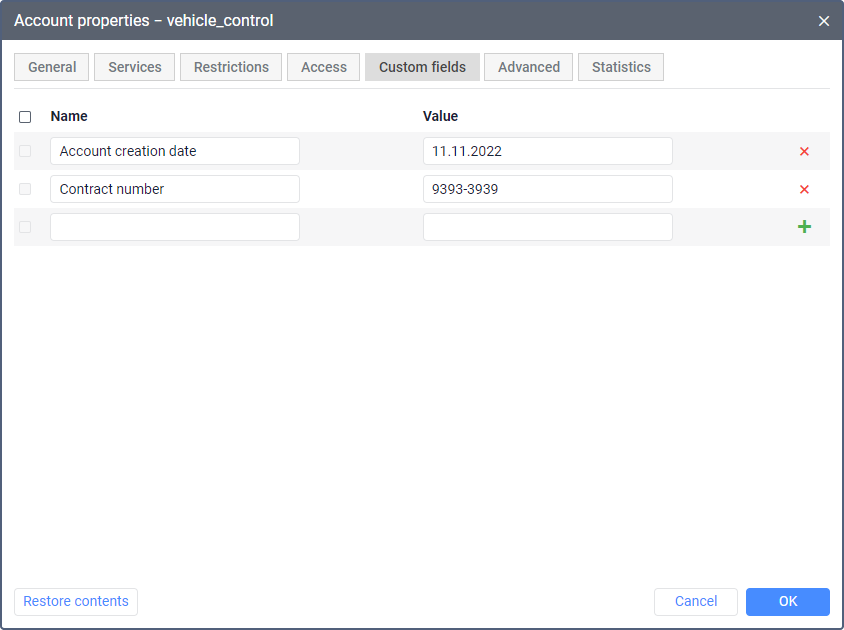
Task: Check the Account creation date row checkbox
Action: (x=25, y=152)
